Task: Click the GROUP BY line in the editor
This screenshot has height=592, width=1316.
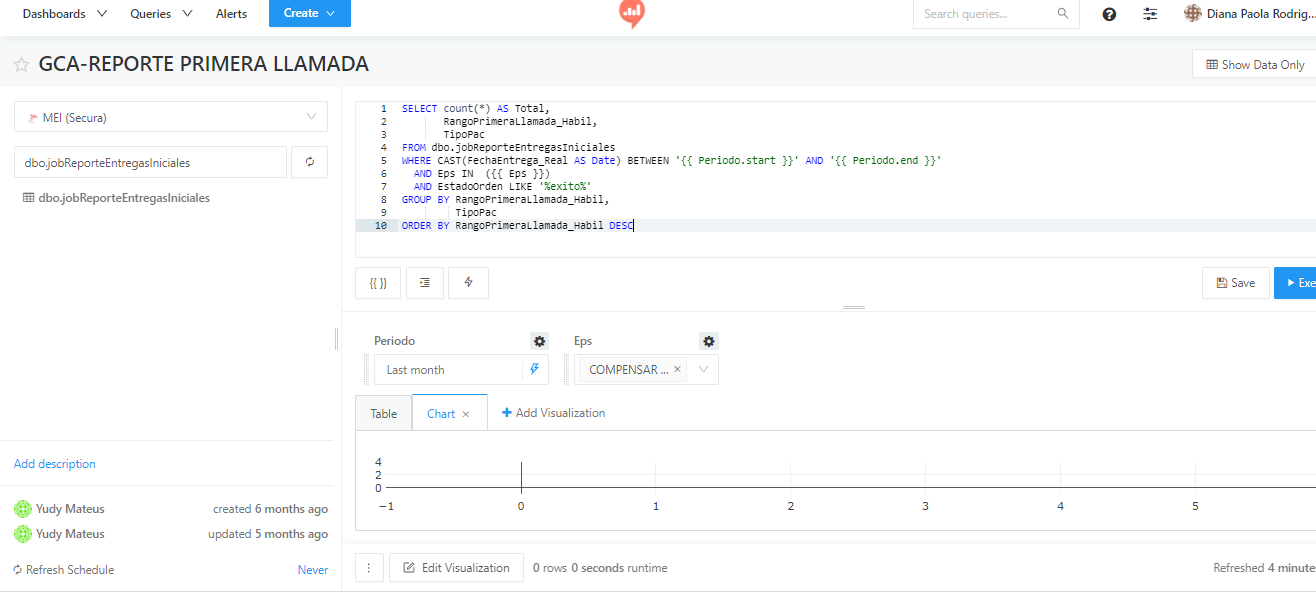Action: tap(505, 199)
